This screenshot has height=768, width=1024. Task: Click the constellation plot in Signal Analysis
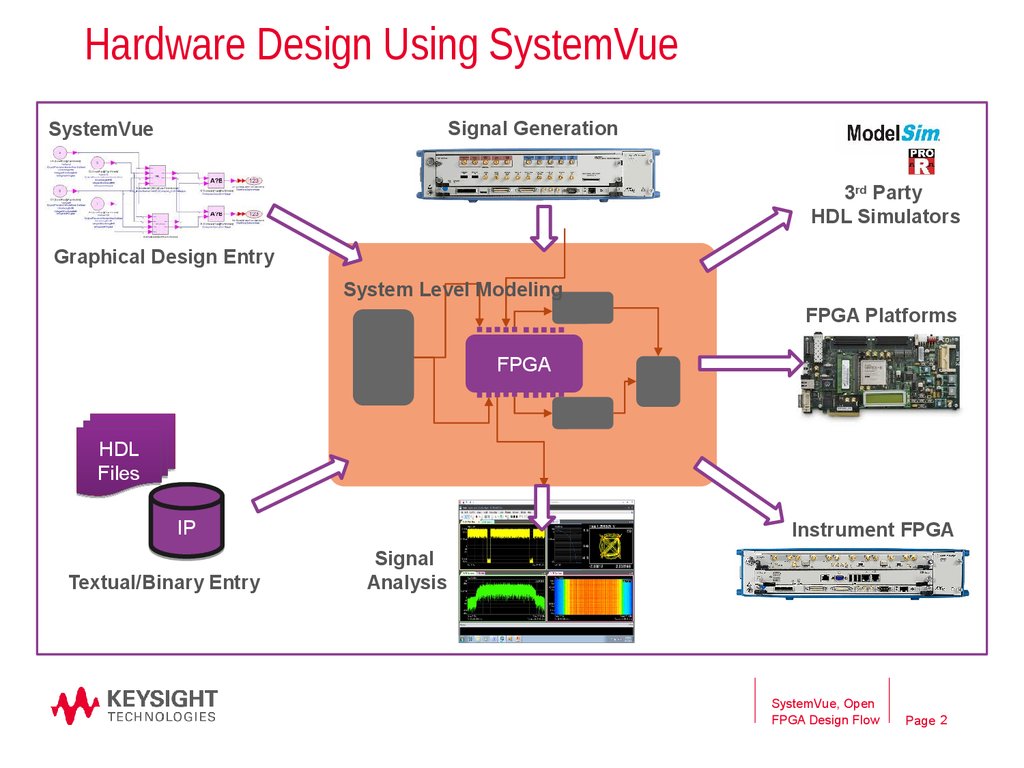[610, 545]
